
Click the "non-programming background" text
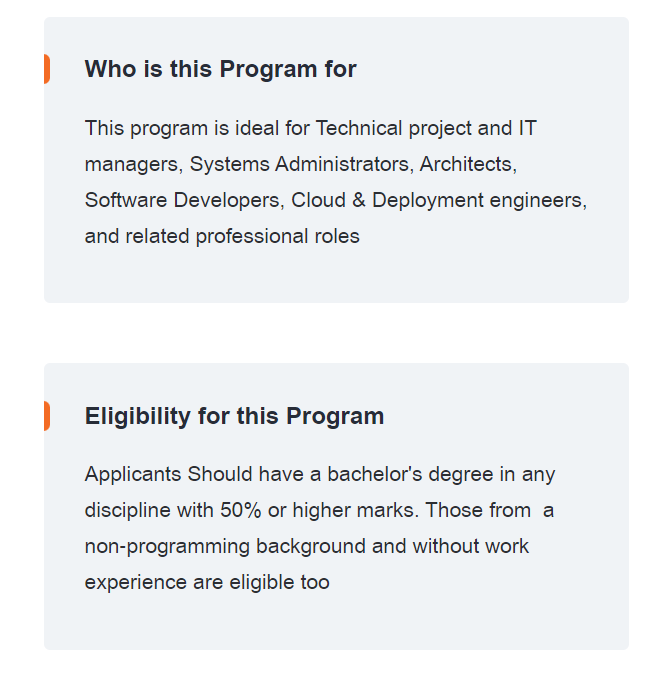[x=225, y=547]
